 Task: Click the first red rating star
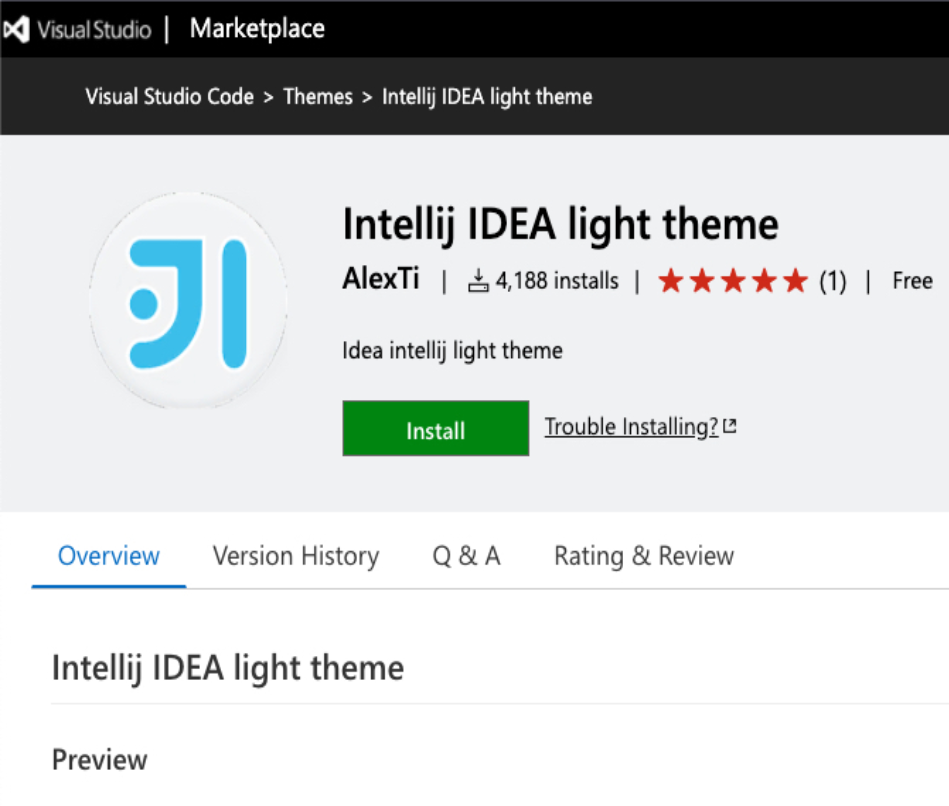tap(670, 282)
